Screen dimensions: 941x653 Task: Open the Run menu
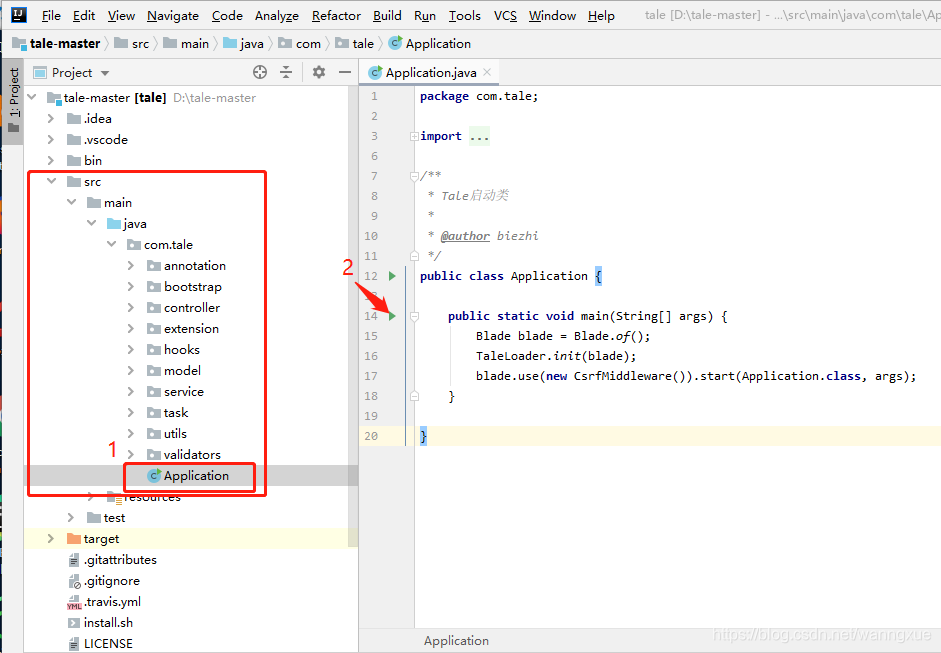coord(425,16)
